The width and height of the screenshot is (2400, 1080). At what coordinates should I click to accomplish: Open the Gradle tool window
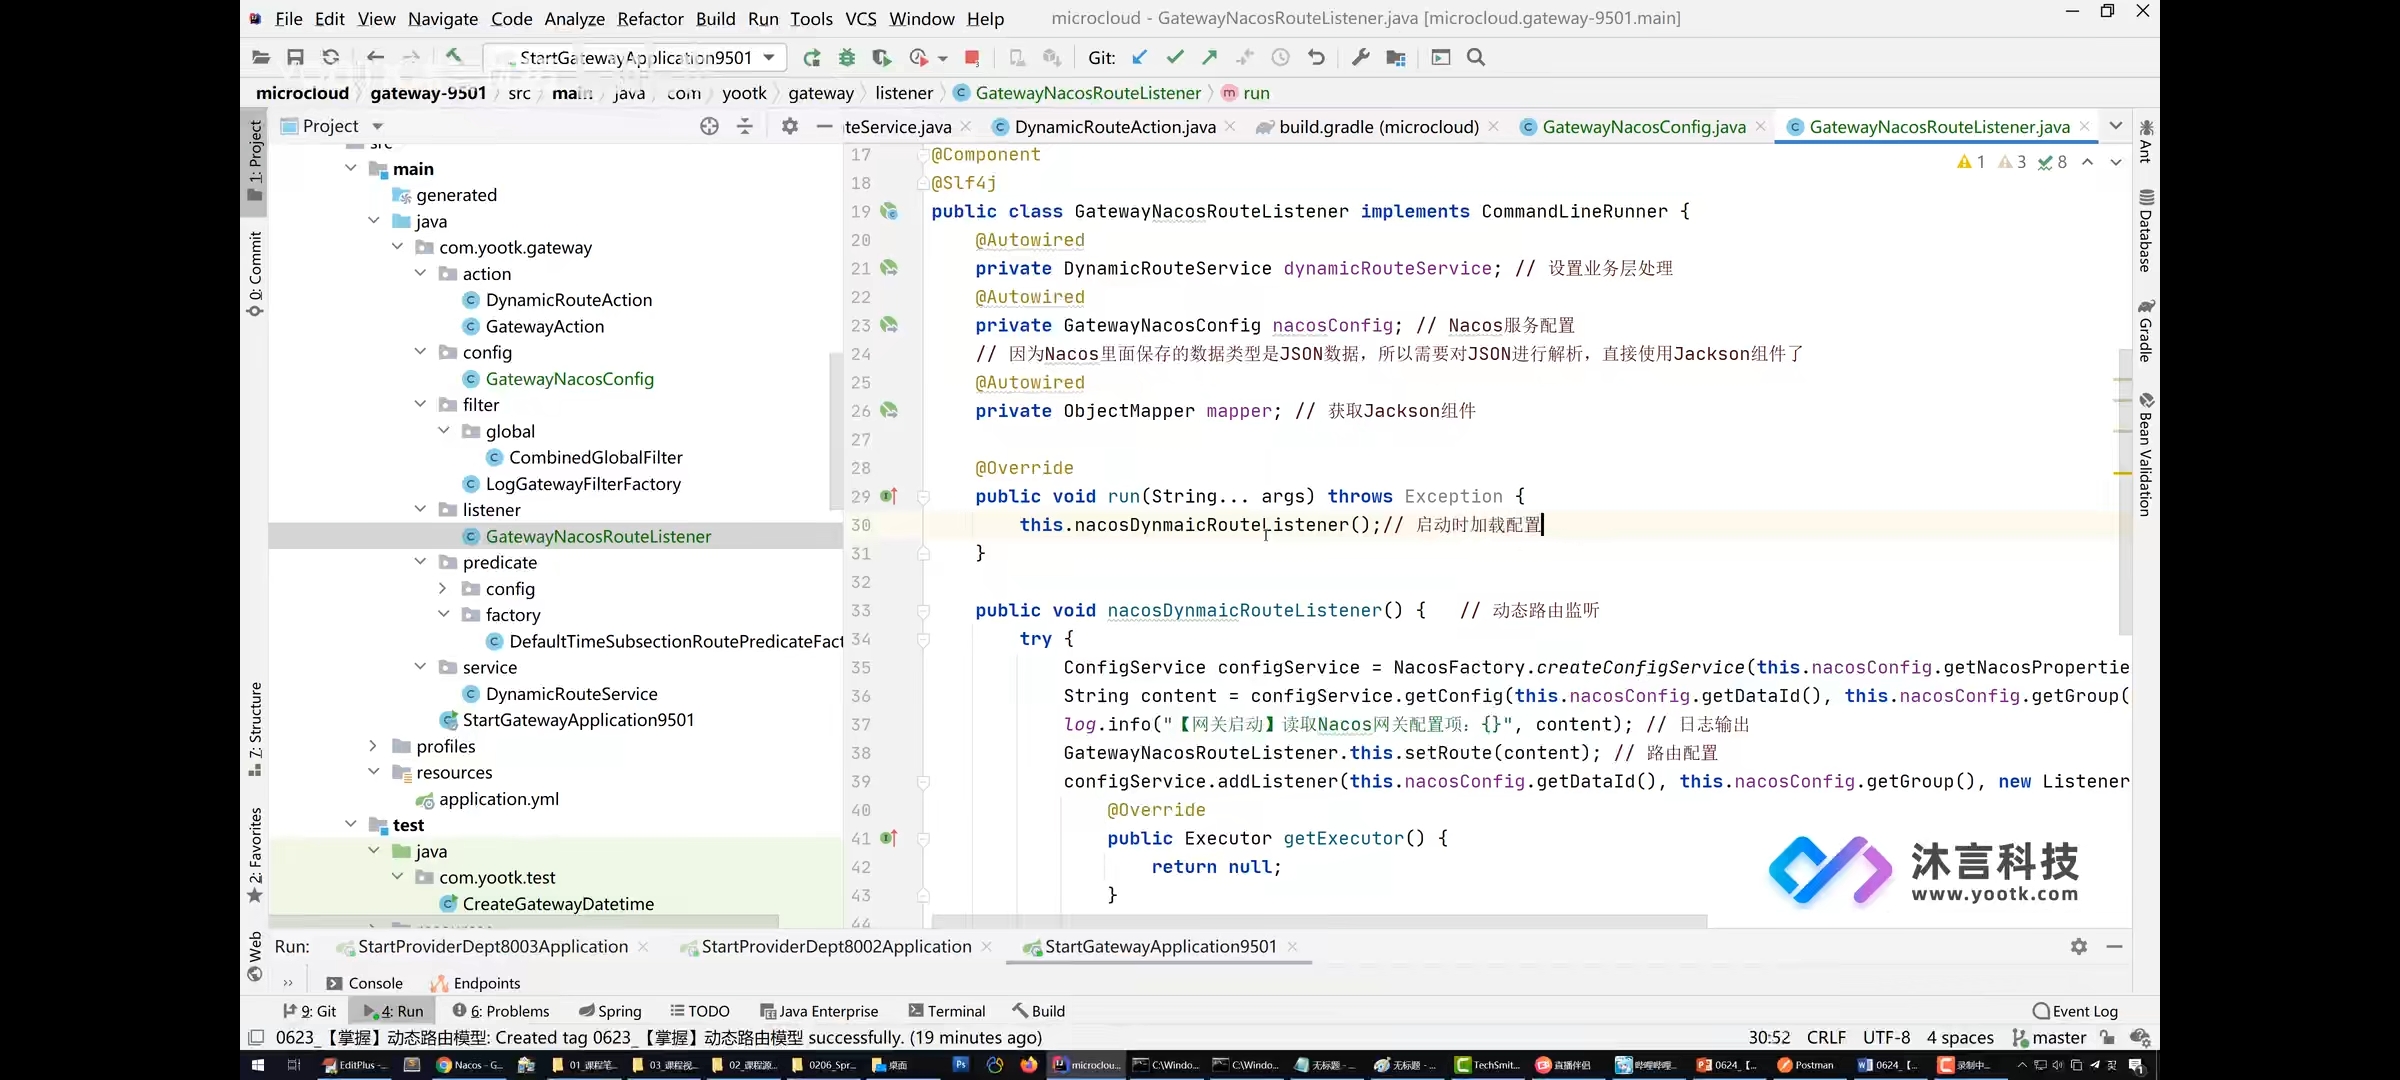point(2145,330)
